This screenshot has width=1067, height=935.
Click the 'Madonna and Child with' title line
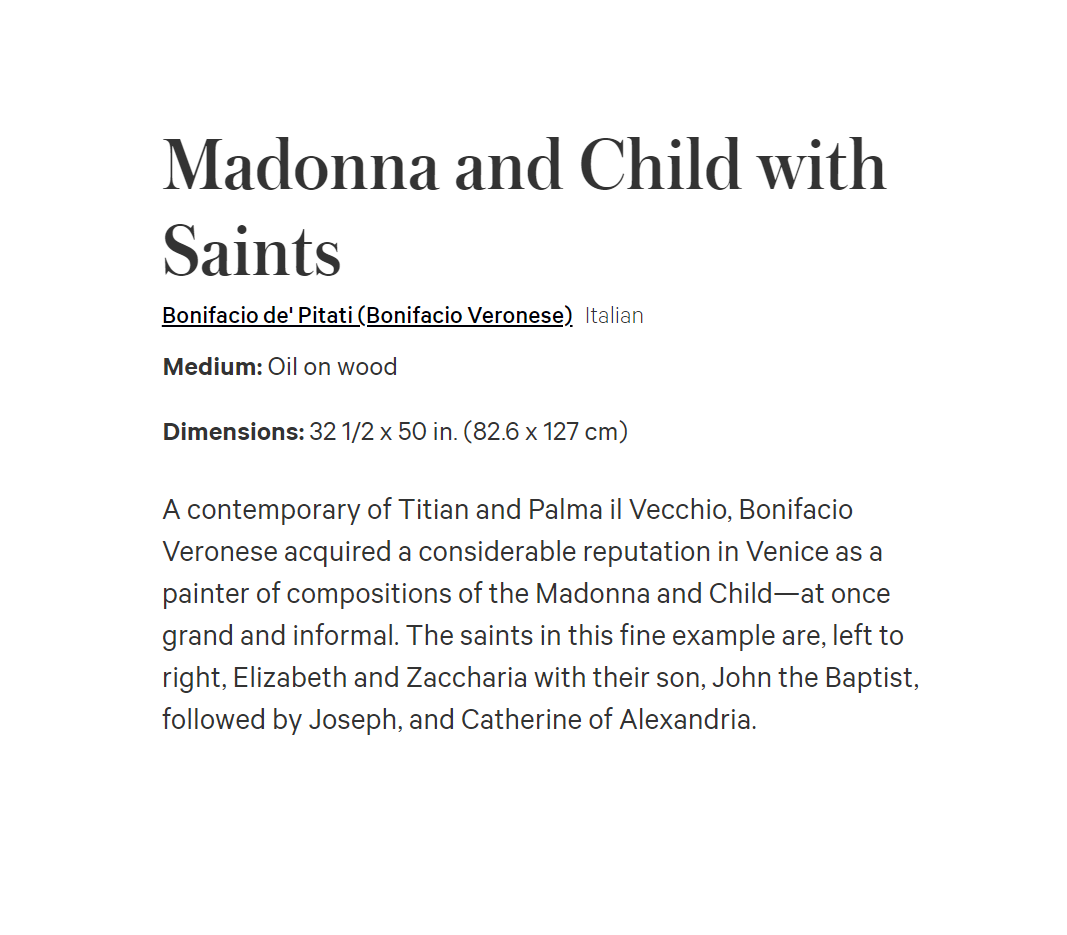pos(525,165)
